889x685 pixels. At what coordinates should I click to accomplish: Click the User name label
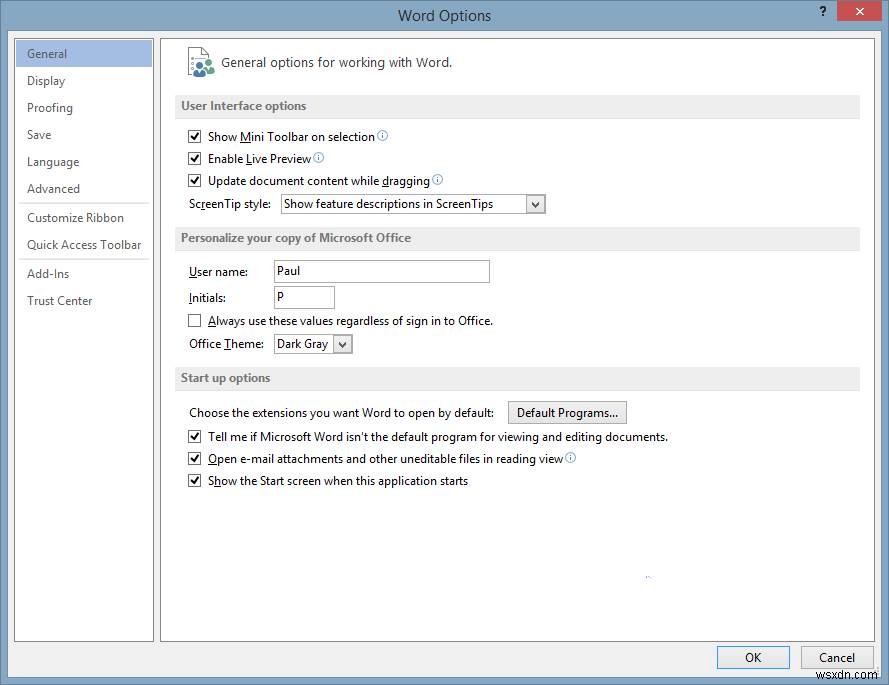point(218,272)
